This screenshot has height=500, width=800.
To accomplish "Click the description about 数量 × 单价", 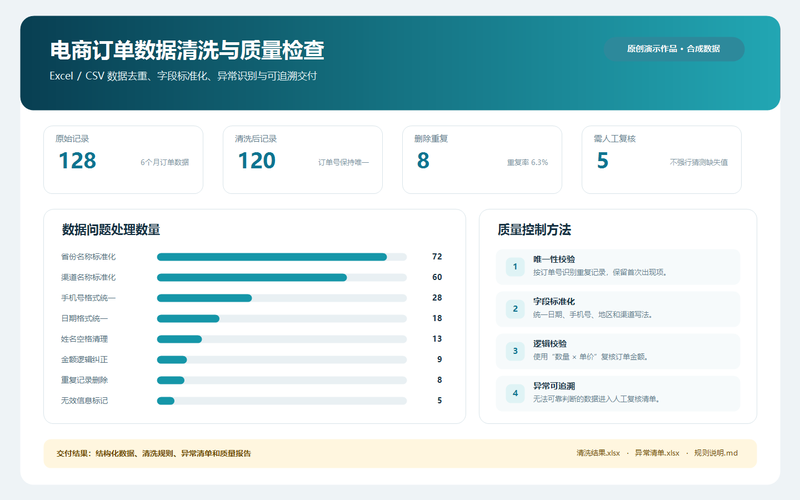I will (x=591, y=357).
